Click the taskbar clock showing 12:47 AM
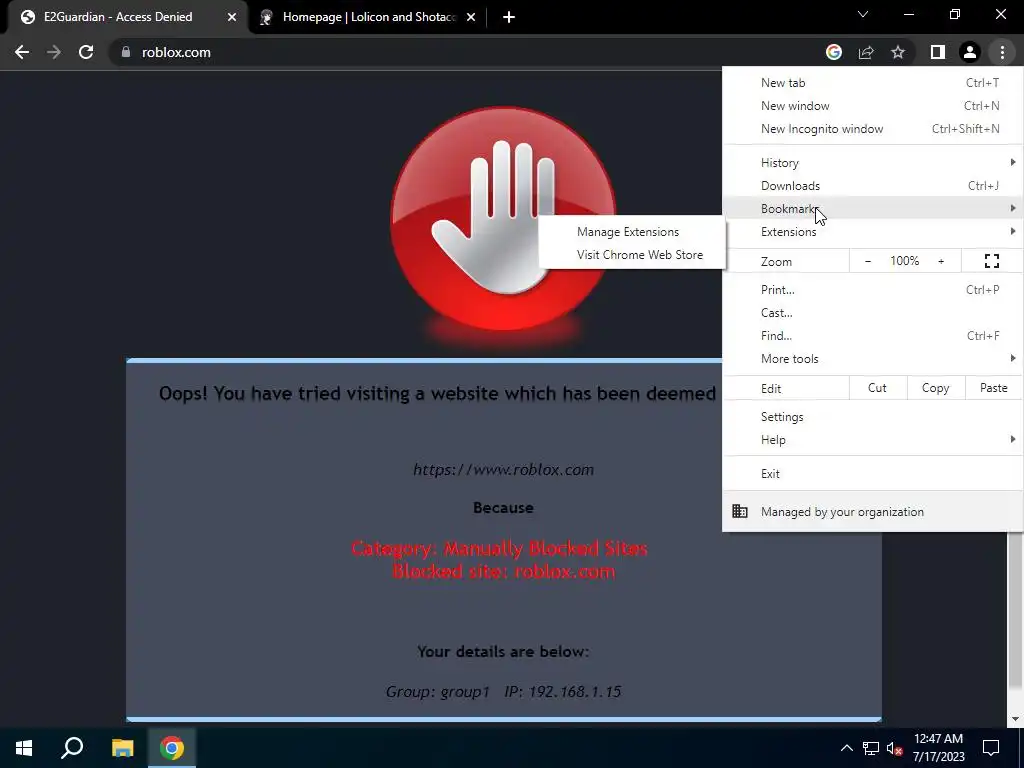1024x768 pixels. coord(938,748)
